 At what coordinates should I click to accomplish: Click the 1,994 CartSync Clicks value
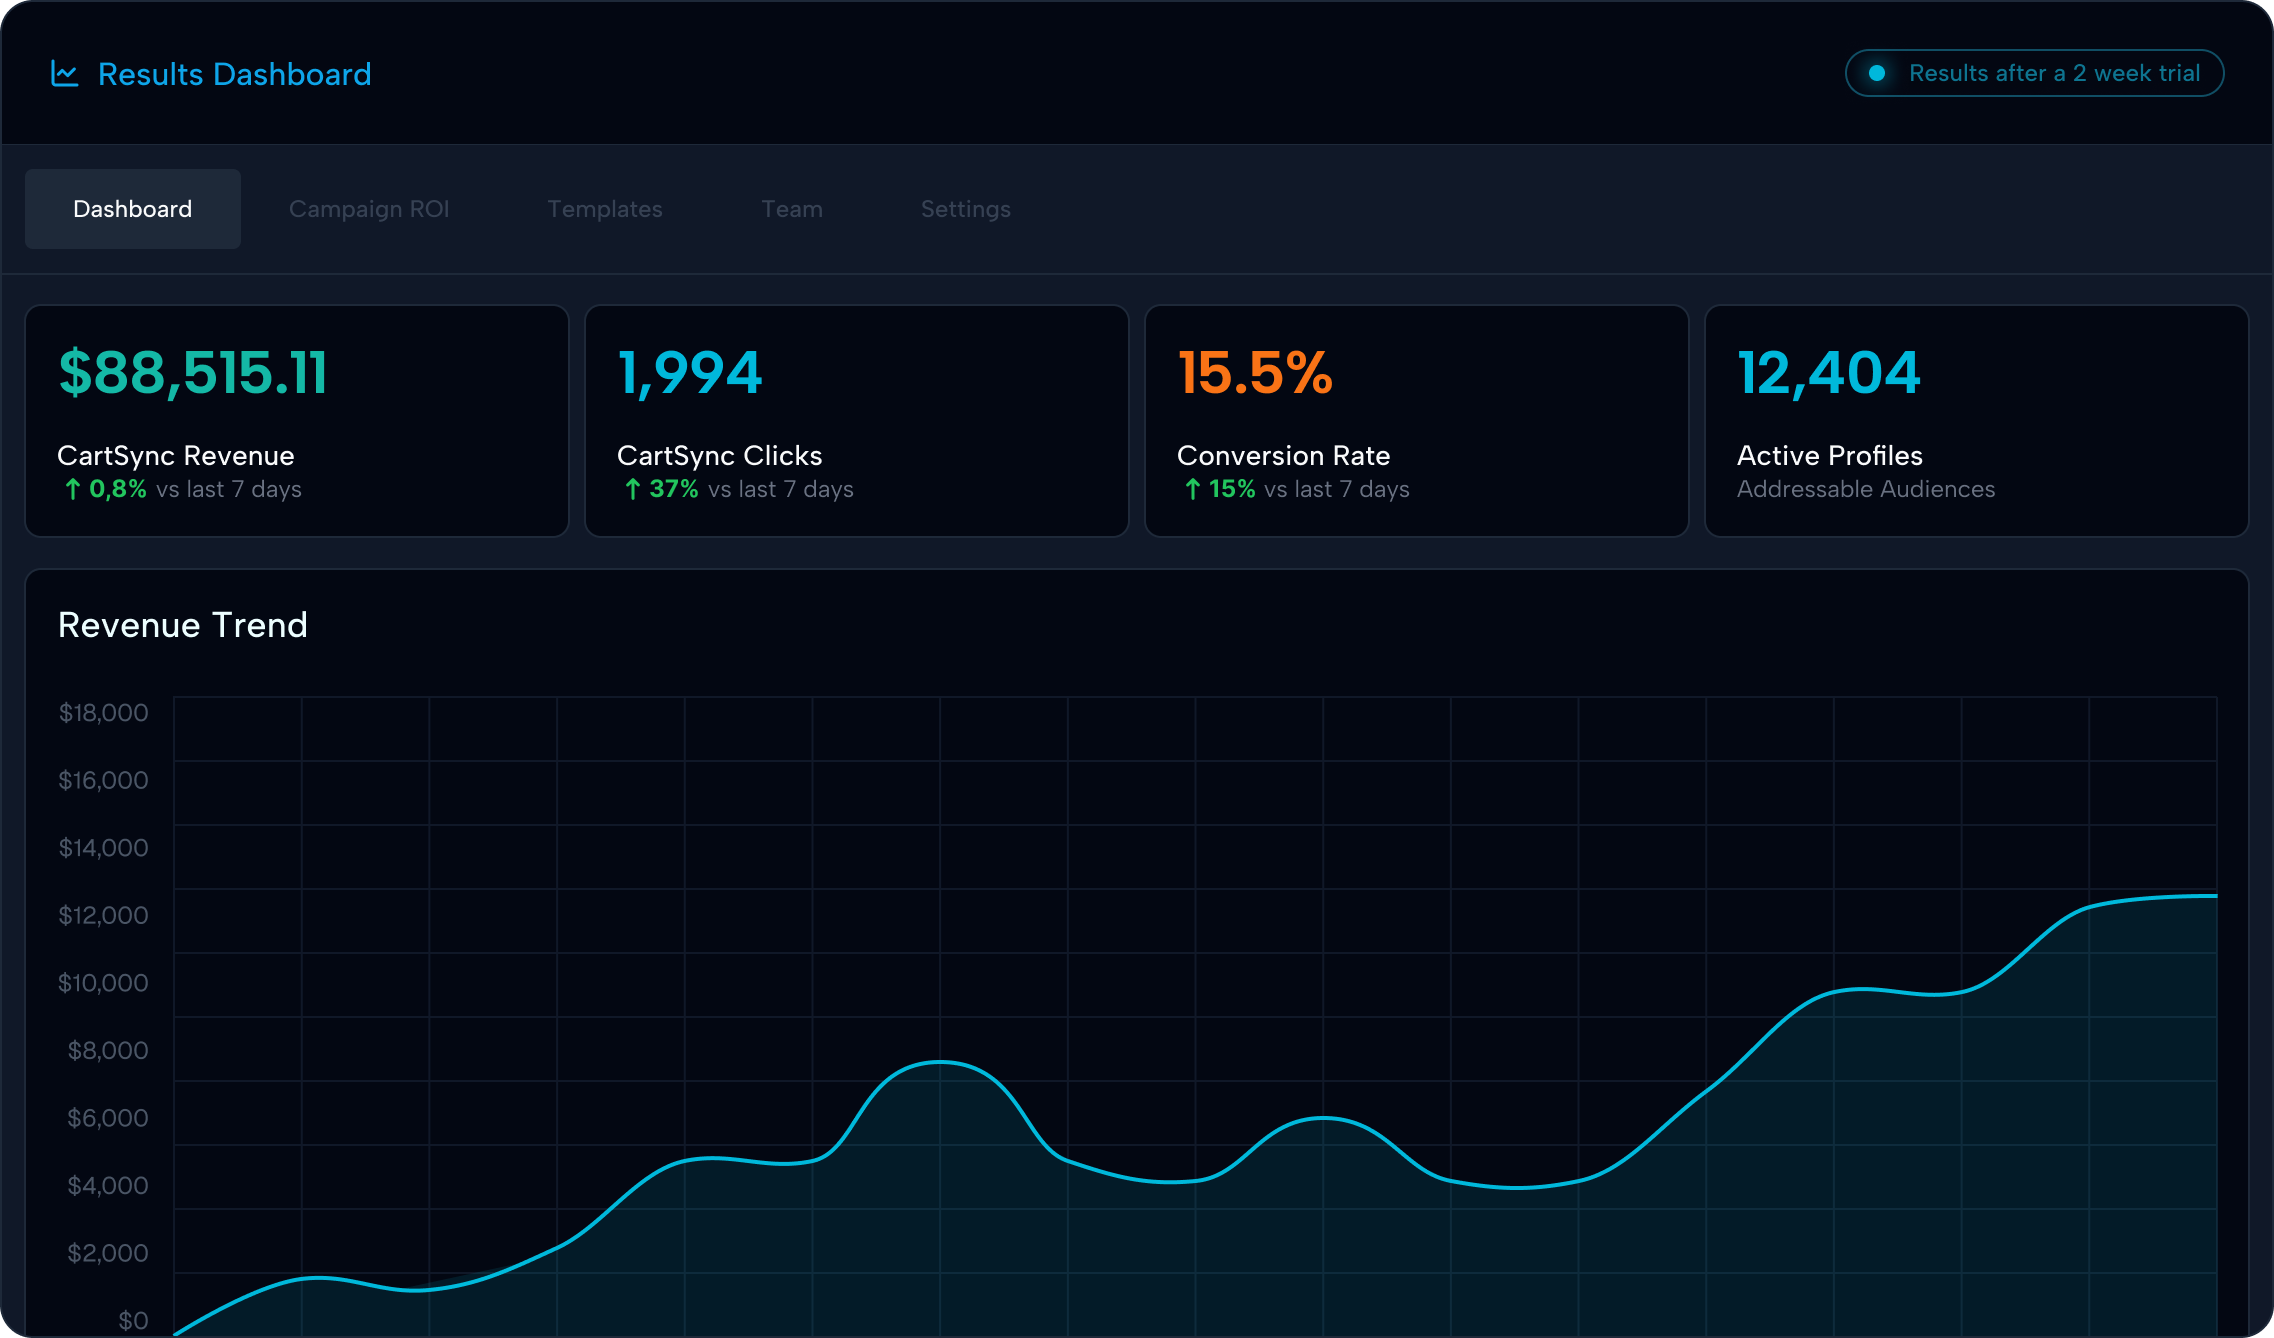(690, 373)
